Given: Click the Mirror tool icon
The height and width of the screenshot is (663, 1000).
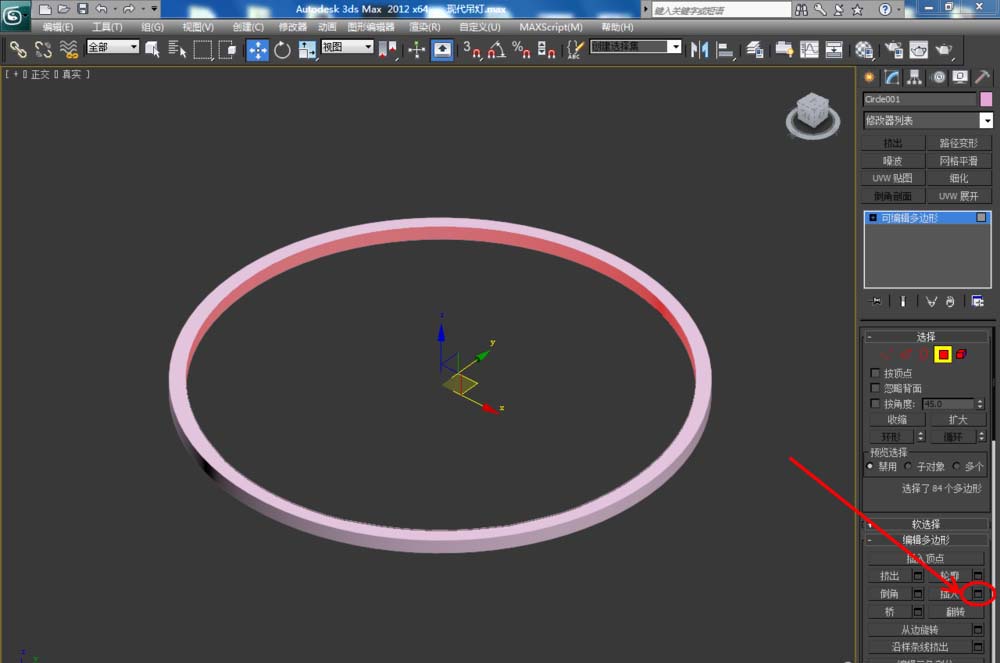Looking at the screenshot, I should click(699, 50).
